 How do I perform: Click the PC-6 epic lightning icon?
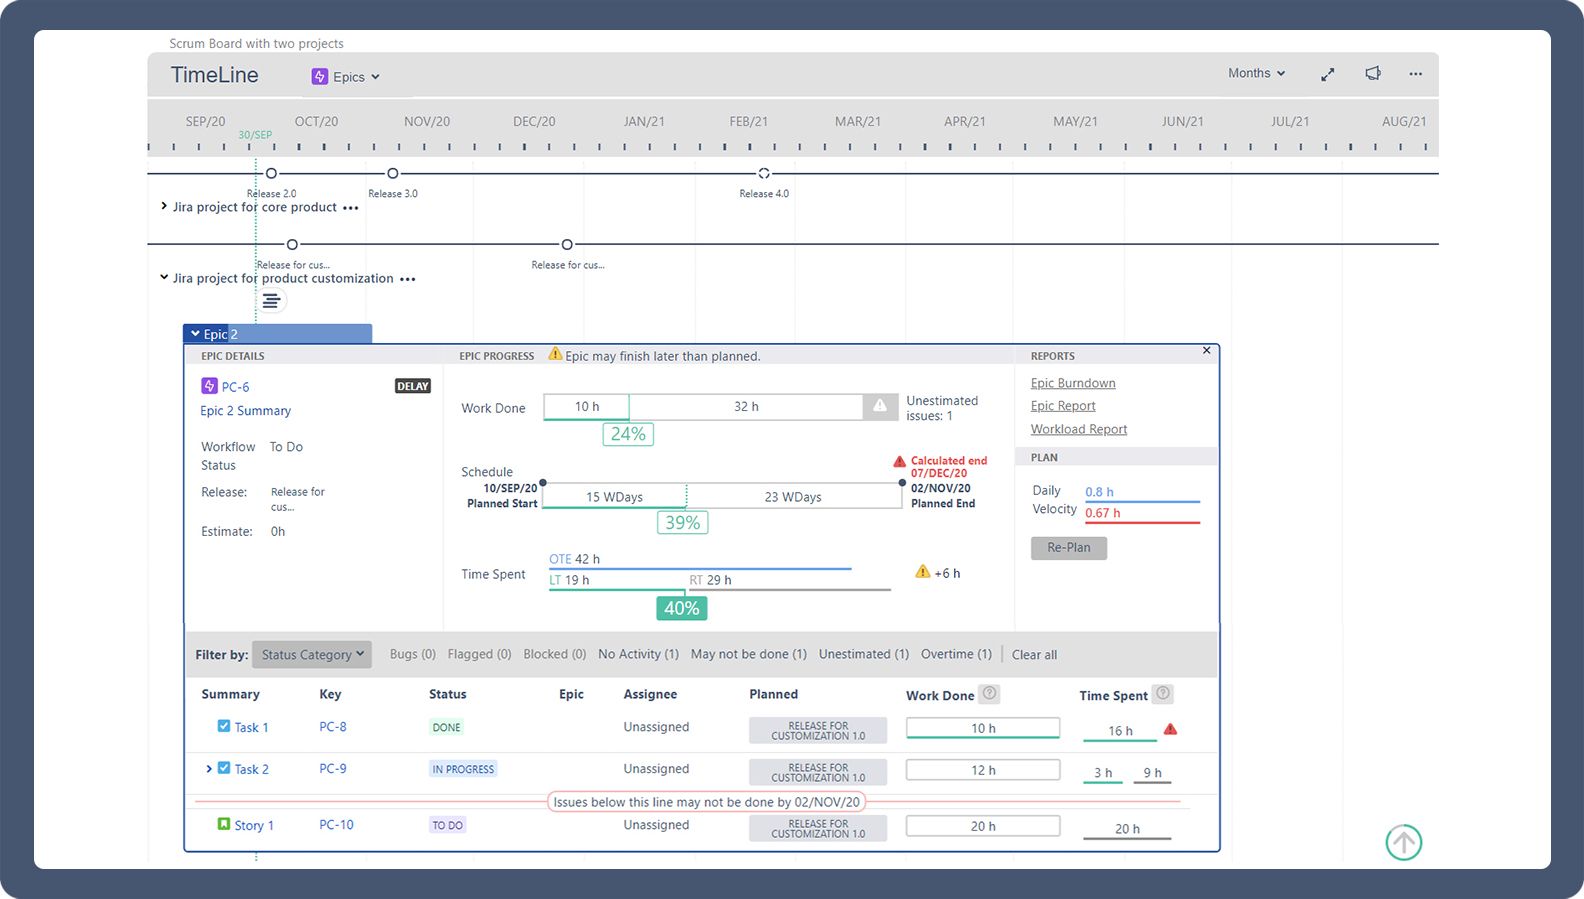click(x=209, y=386)
